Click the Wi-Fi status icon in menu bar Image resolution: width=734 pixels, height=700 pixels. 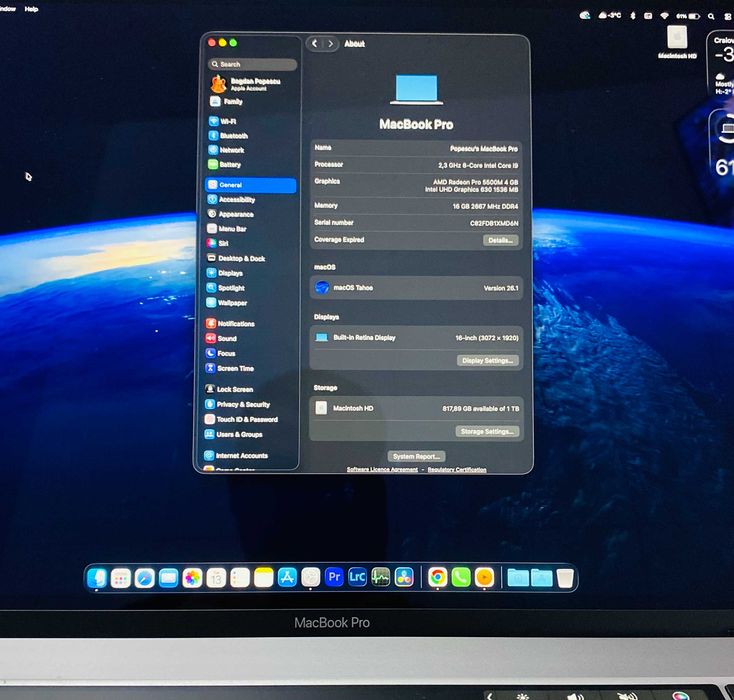click(x=664, y=16)
